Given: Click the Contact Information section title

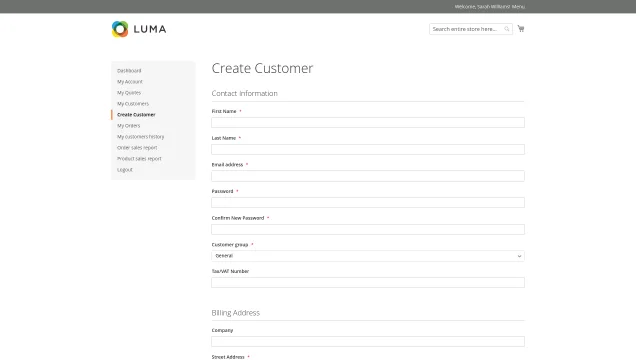Looking at the screenshot, I should 244,93.
